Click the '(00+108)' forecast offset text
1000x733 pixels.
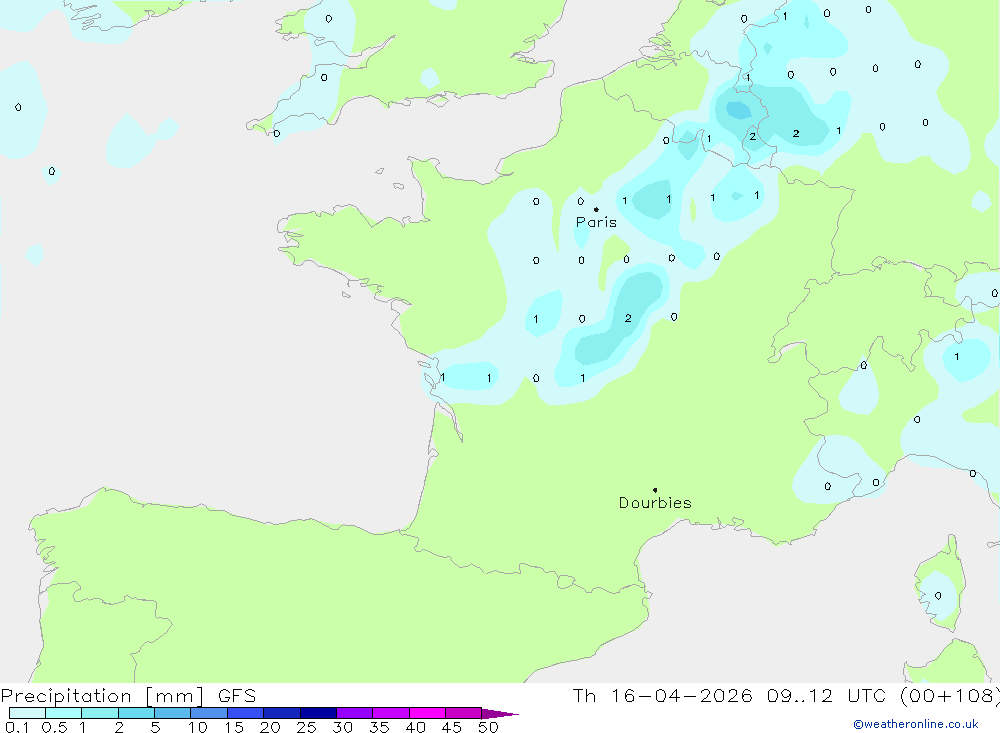(950, 696)
